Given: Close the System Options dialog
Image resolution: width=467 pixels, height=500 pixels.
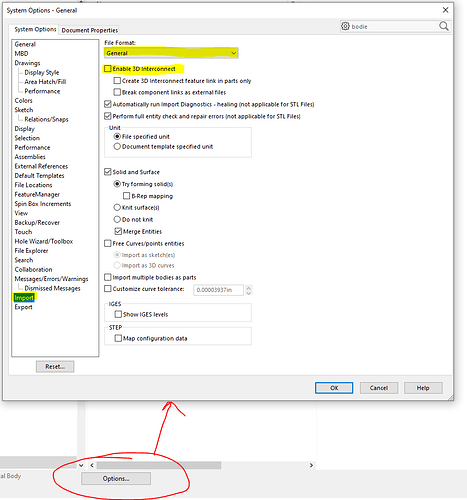Looking at the screenshot, I should click(445, 10).
